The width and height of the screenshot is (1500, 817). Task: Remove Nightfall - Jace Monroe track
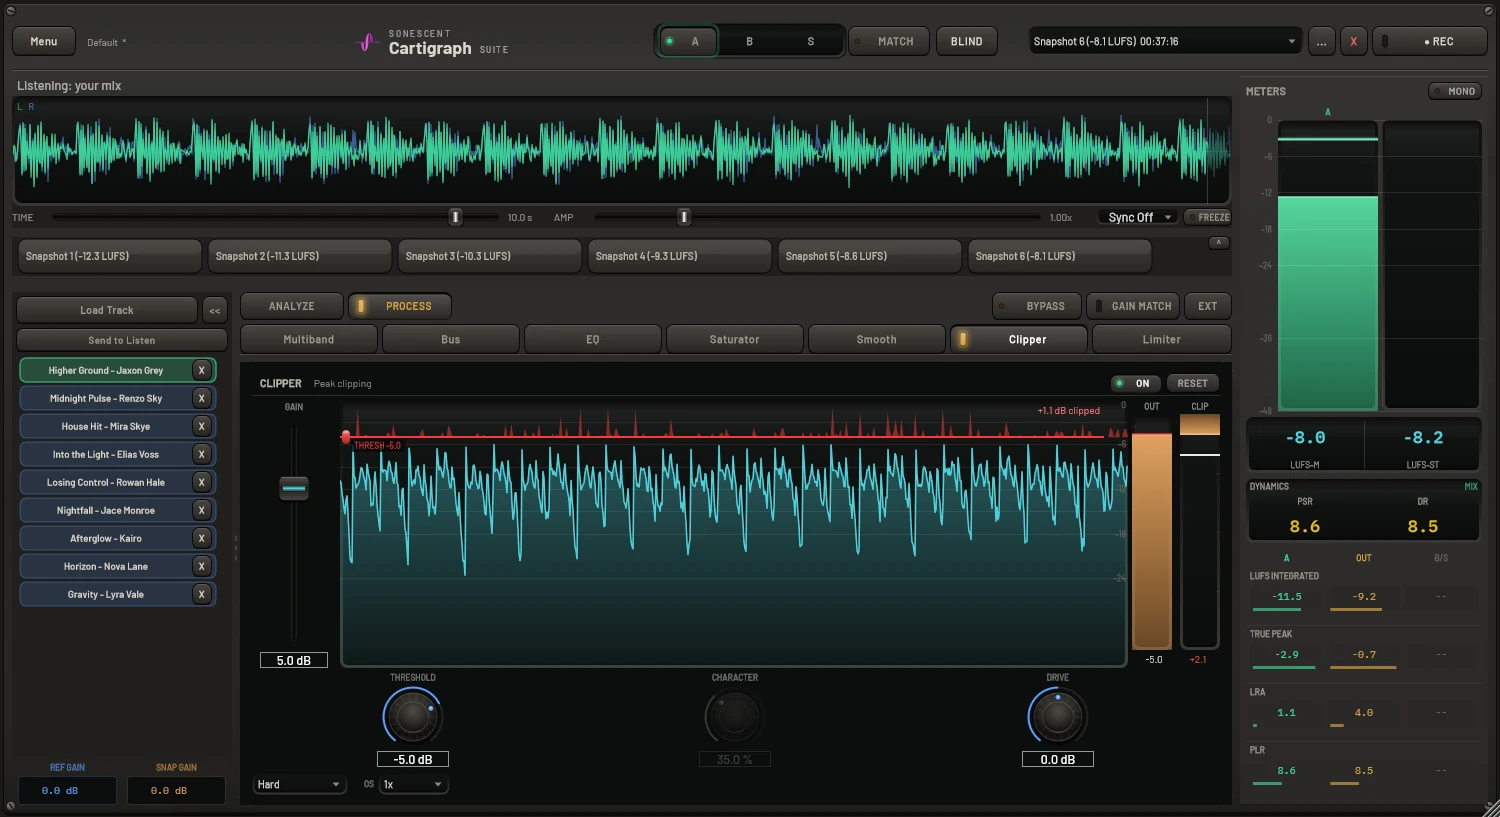[x=201, y=510]
